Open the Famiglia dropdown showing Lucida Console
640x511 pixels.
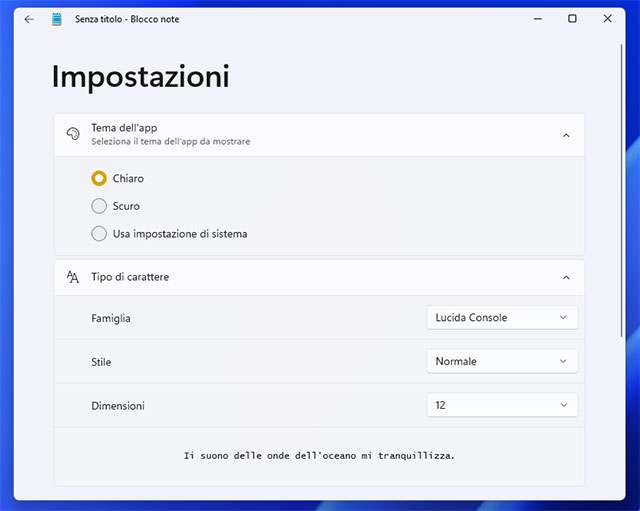point(502,318)
